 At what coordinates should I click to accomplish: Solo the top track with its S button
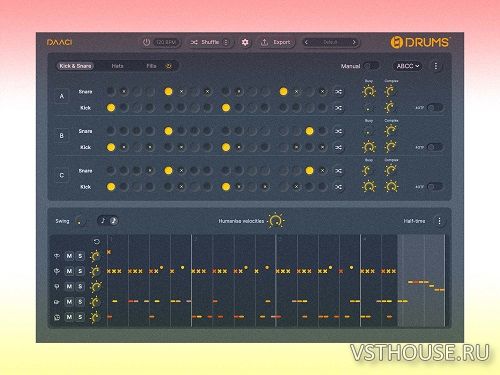tap(80, 256)
